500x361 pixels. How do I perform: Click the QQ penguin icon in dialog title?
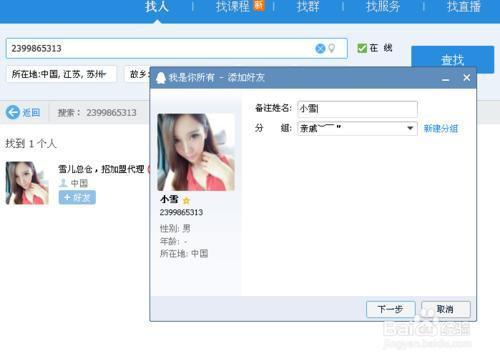[161, 78]
